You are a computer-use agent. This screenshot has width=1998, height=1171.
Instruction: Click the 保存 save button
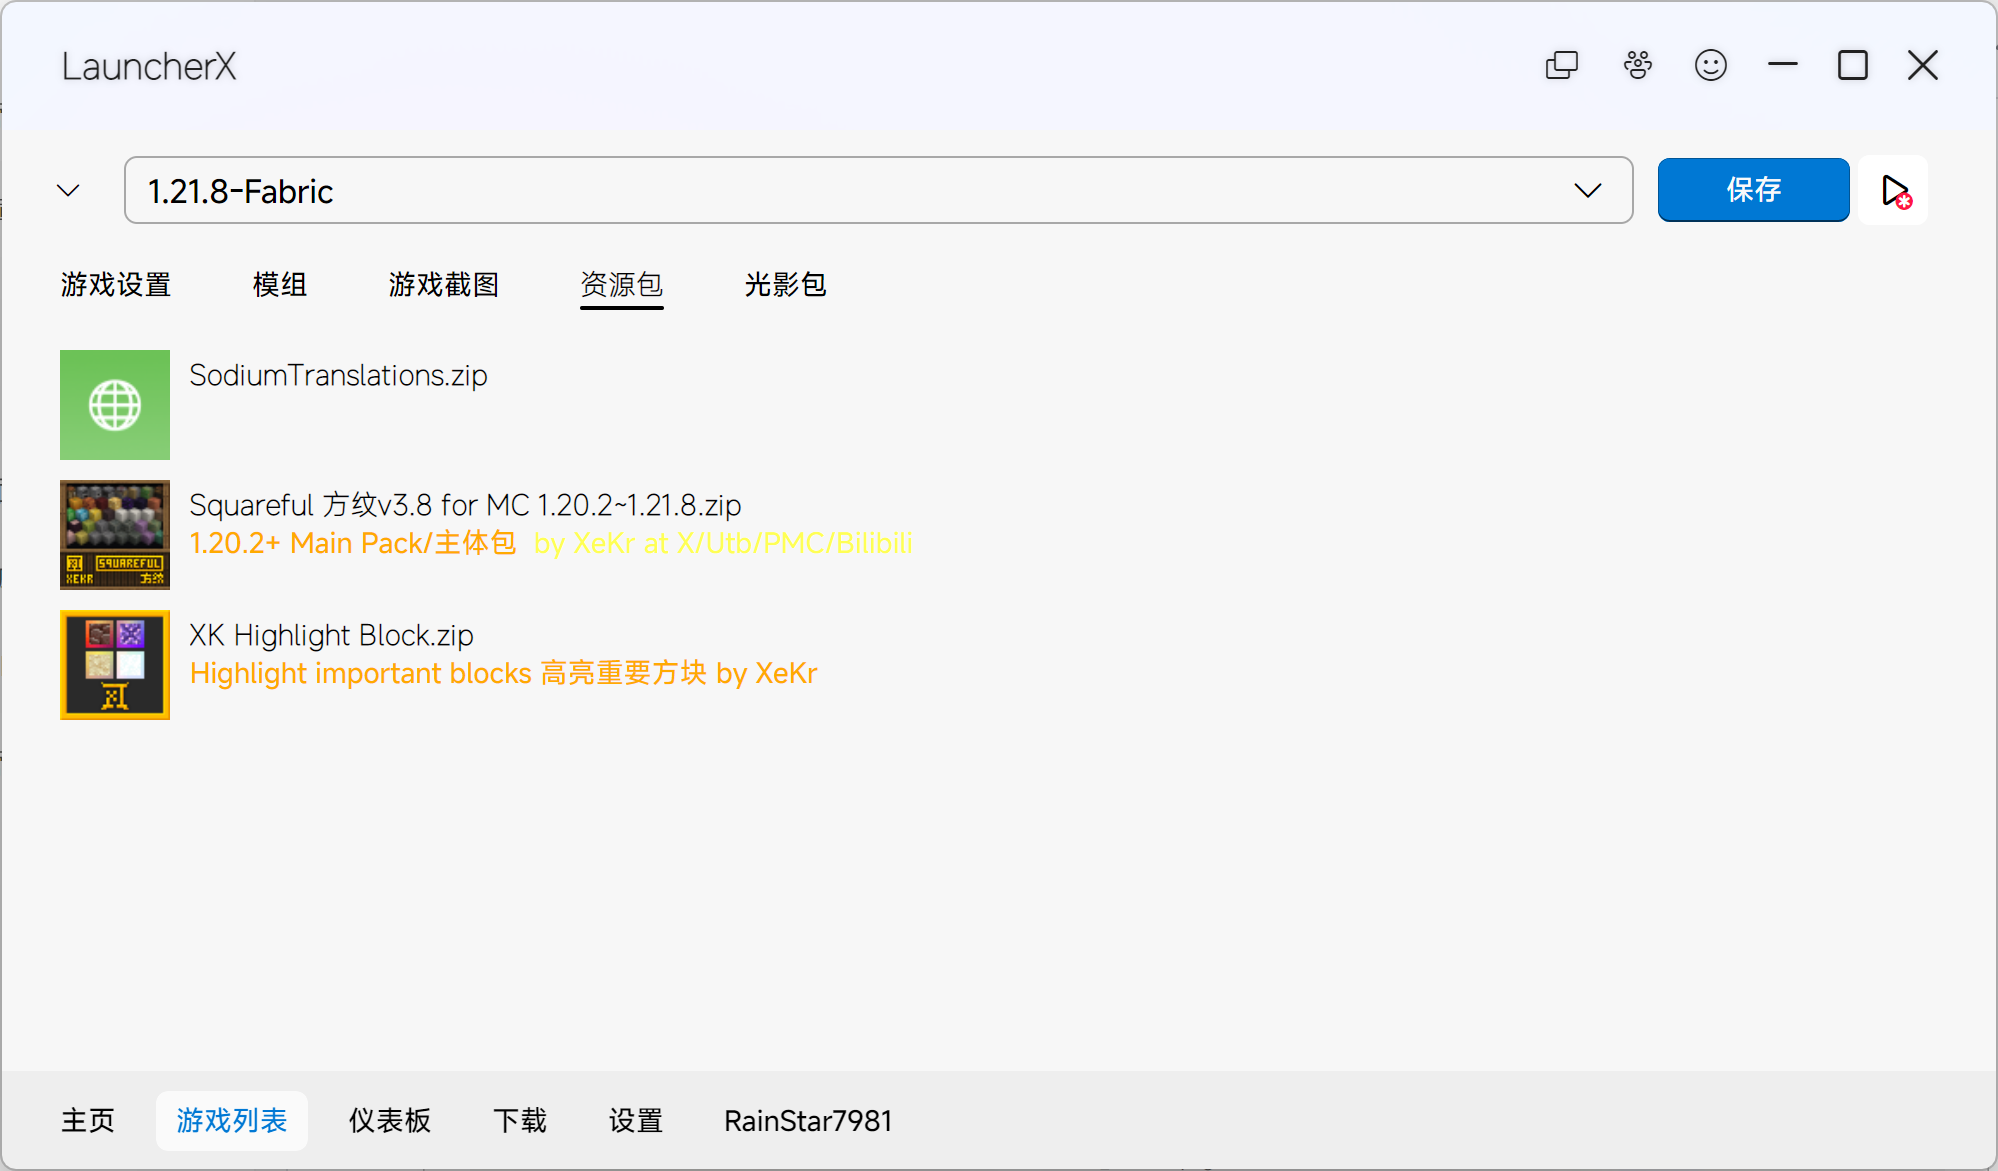point(1753,190)
